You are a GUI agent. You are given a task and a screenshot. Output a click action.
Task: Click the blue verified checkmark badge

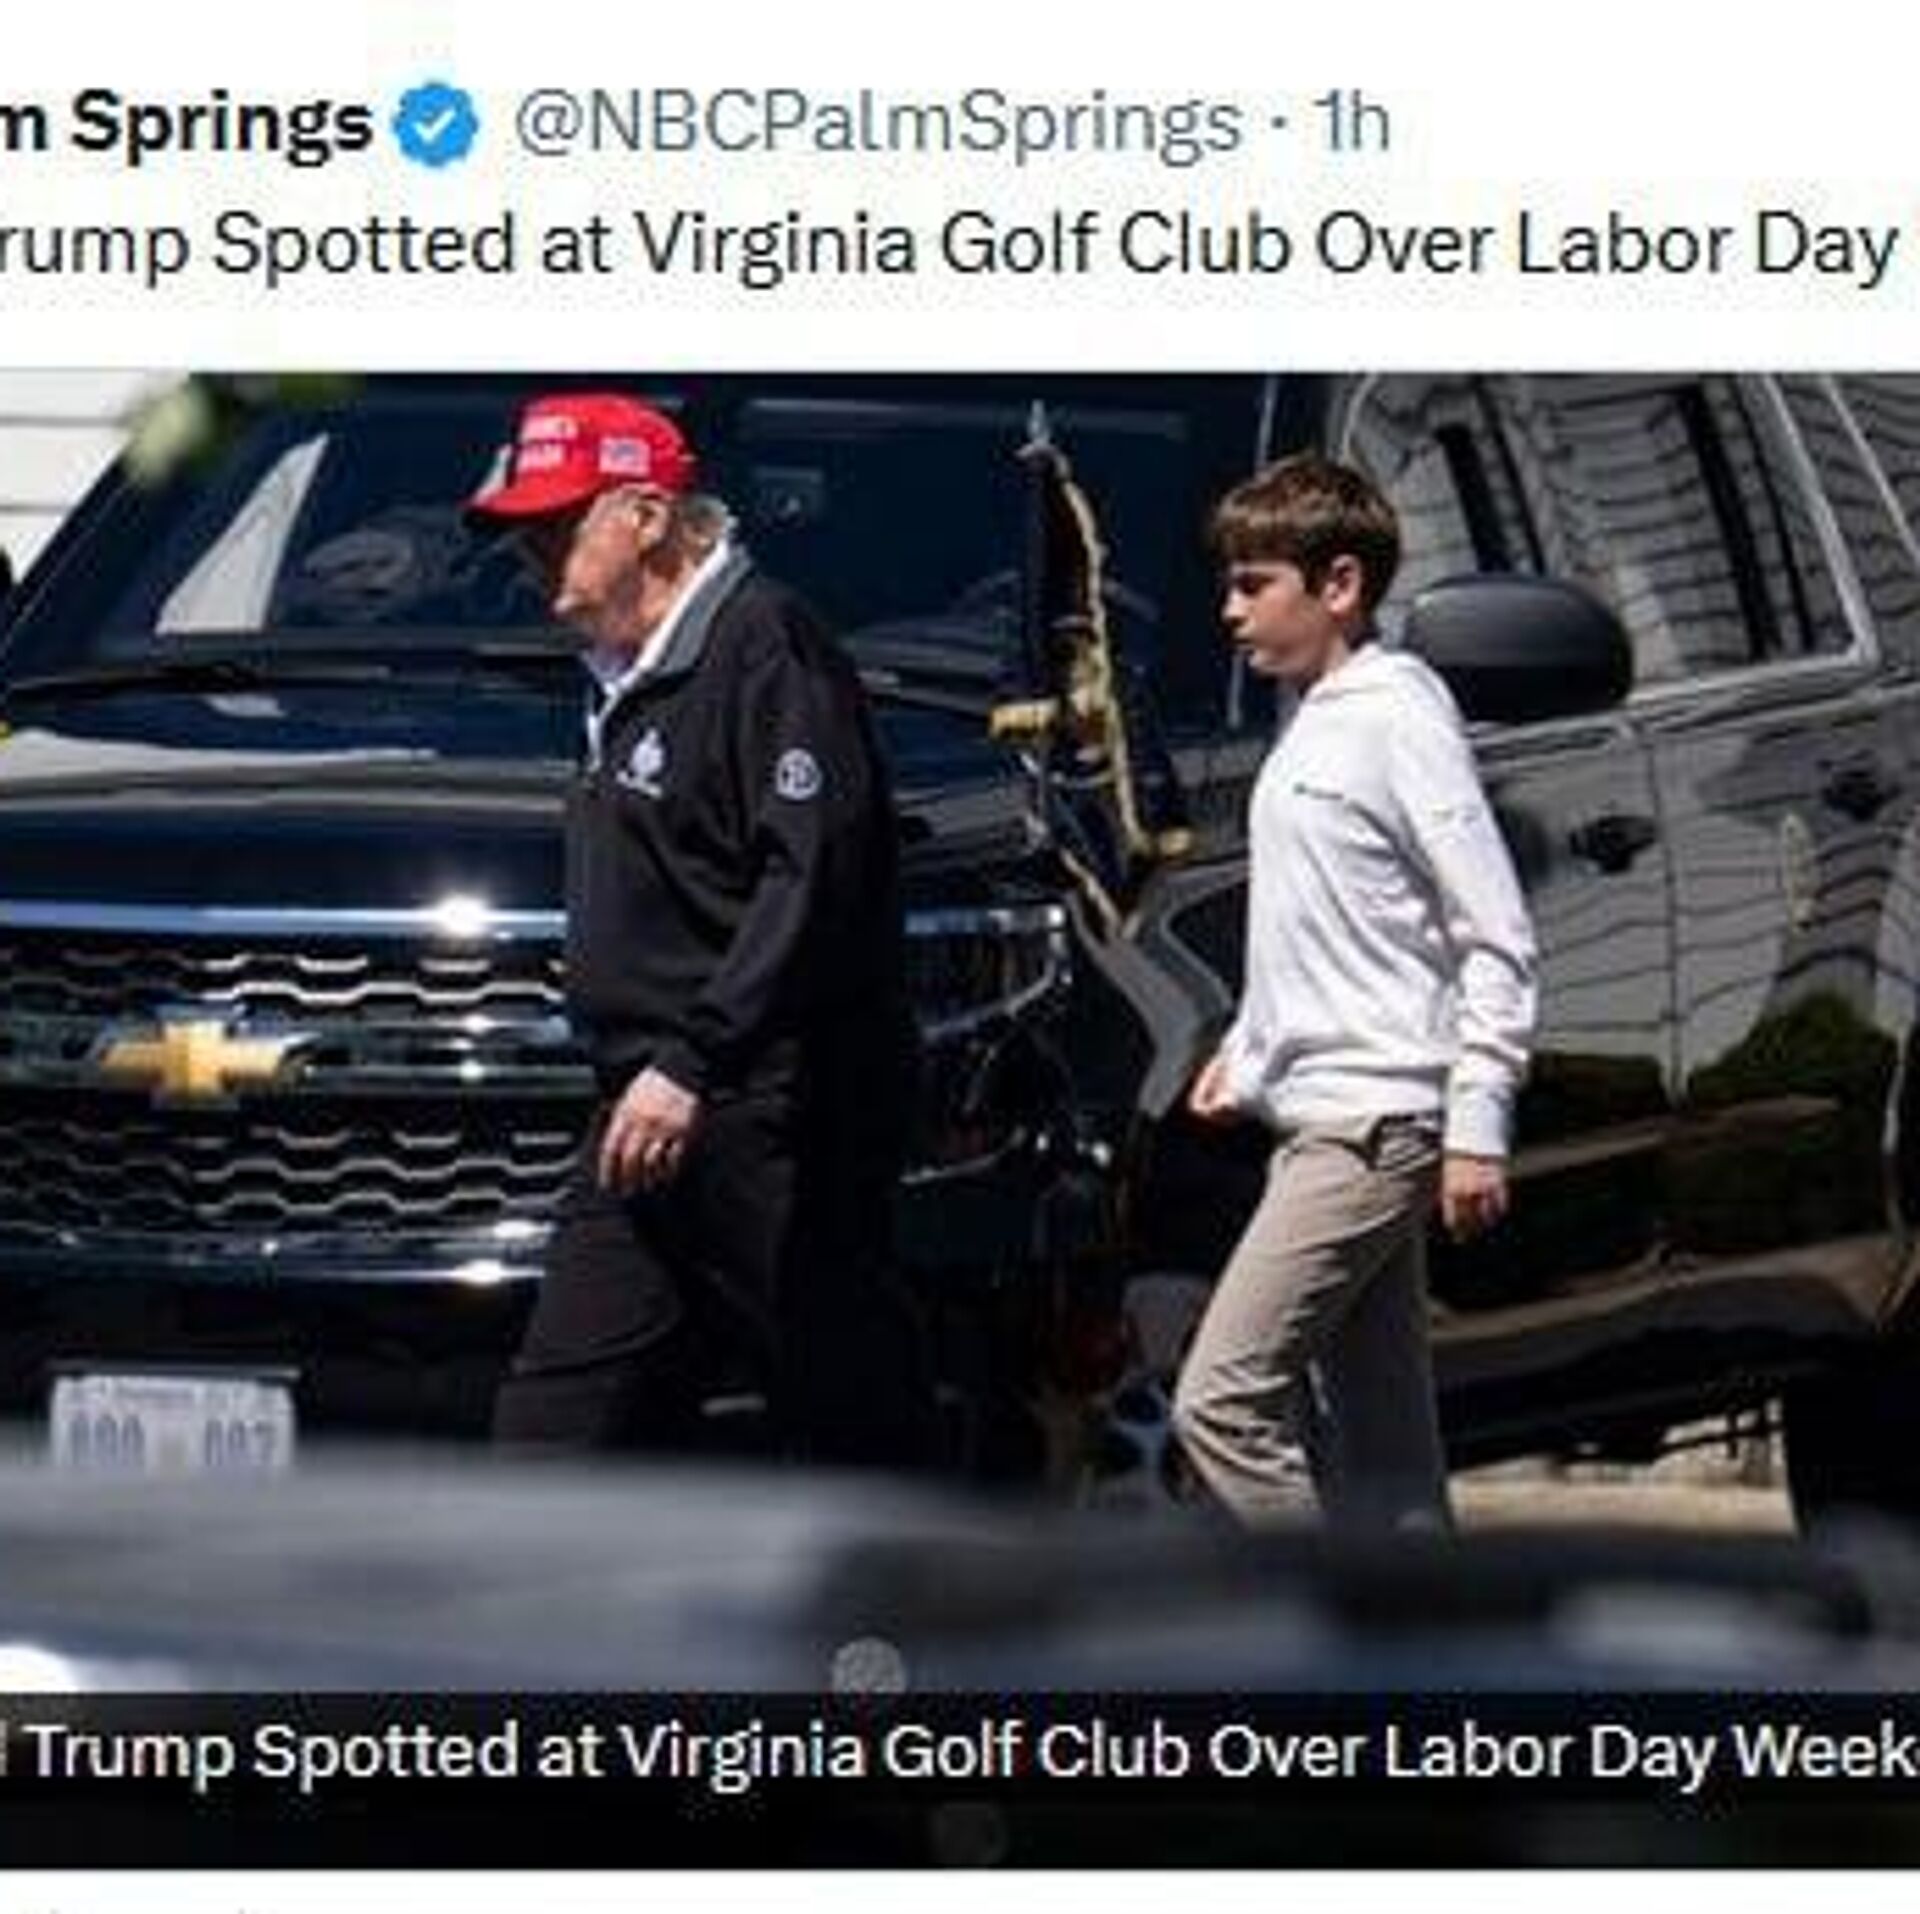point(438,124)
